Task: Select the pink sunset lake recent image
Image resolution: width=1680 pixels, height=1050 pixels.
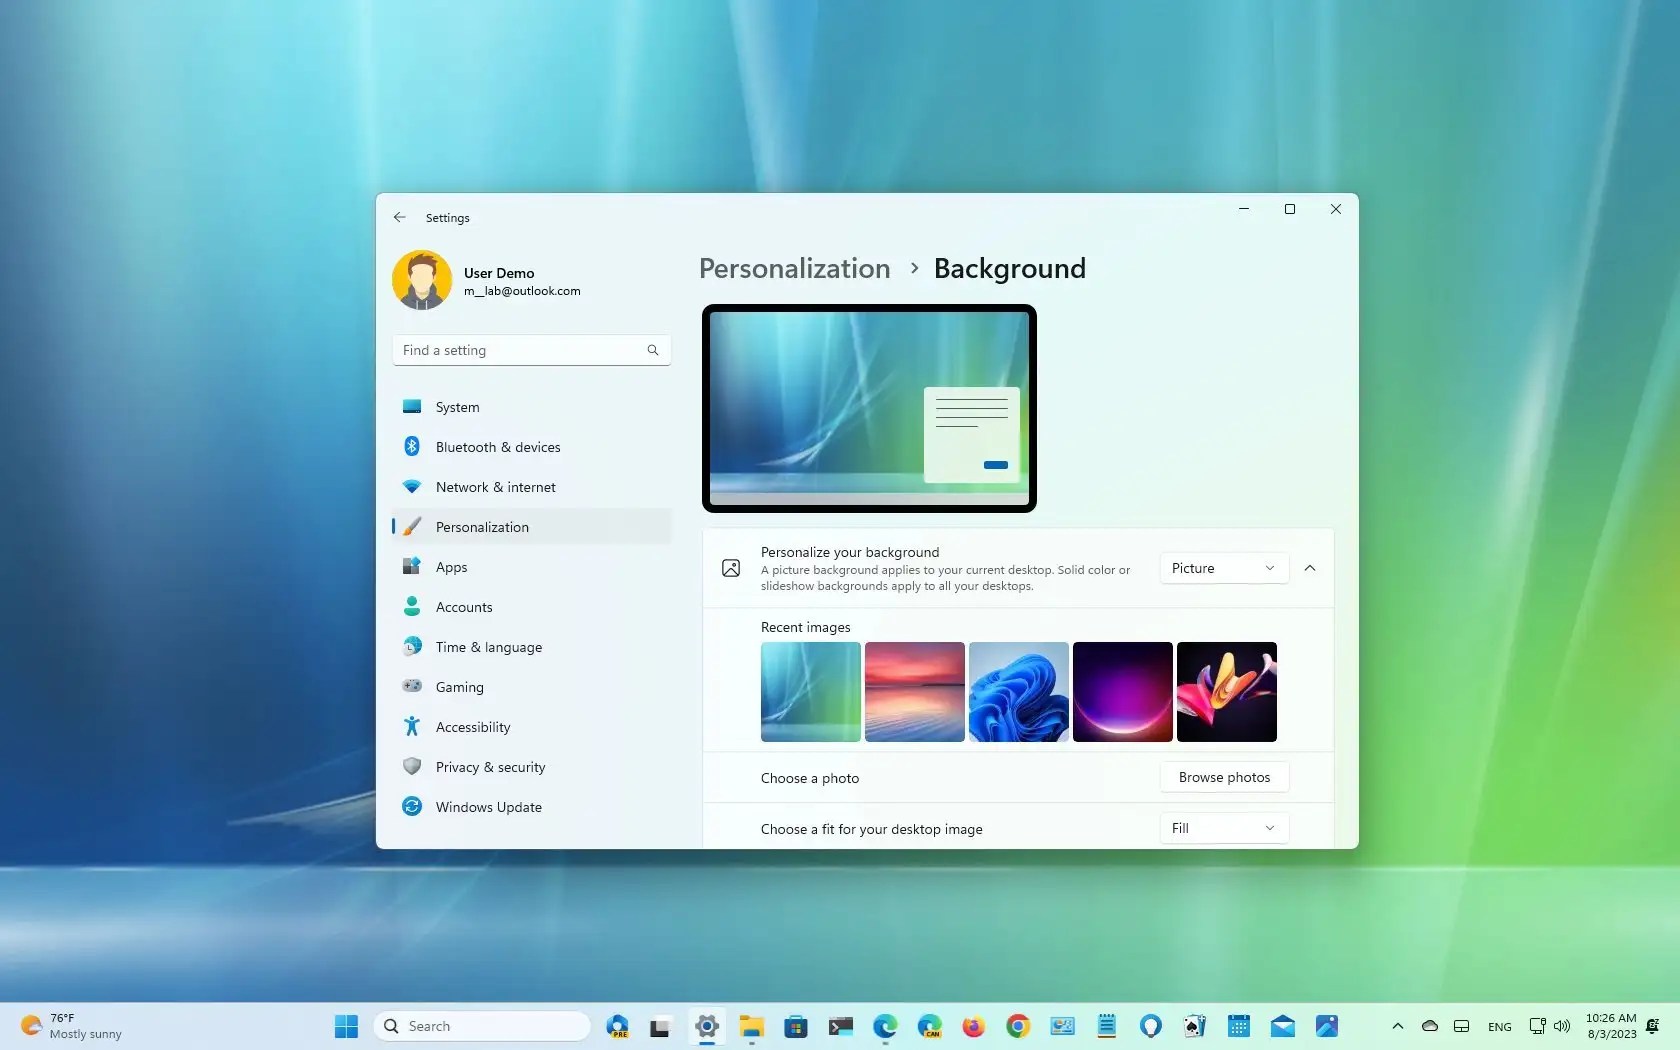Action: [915, 692]
